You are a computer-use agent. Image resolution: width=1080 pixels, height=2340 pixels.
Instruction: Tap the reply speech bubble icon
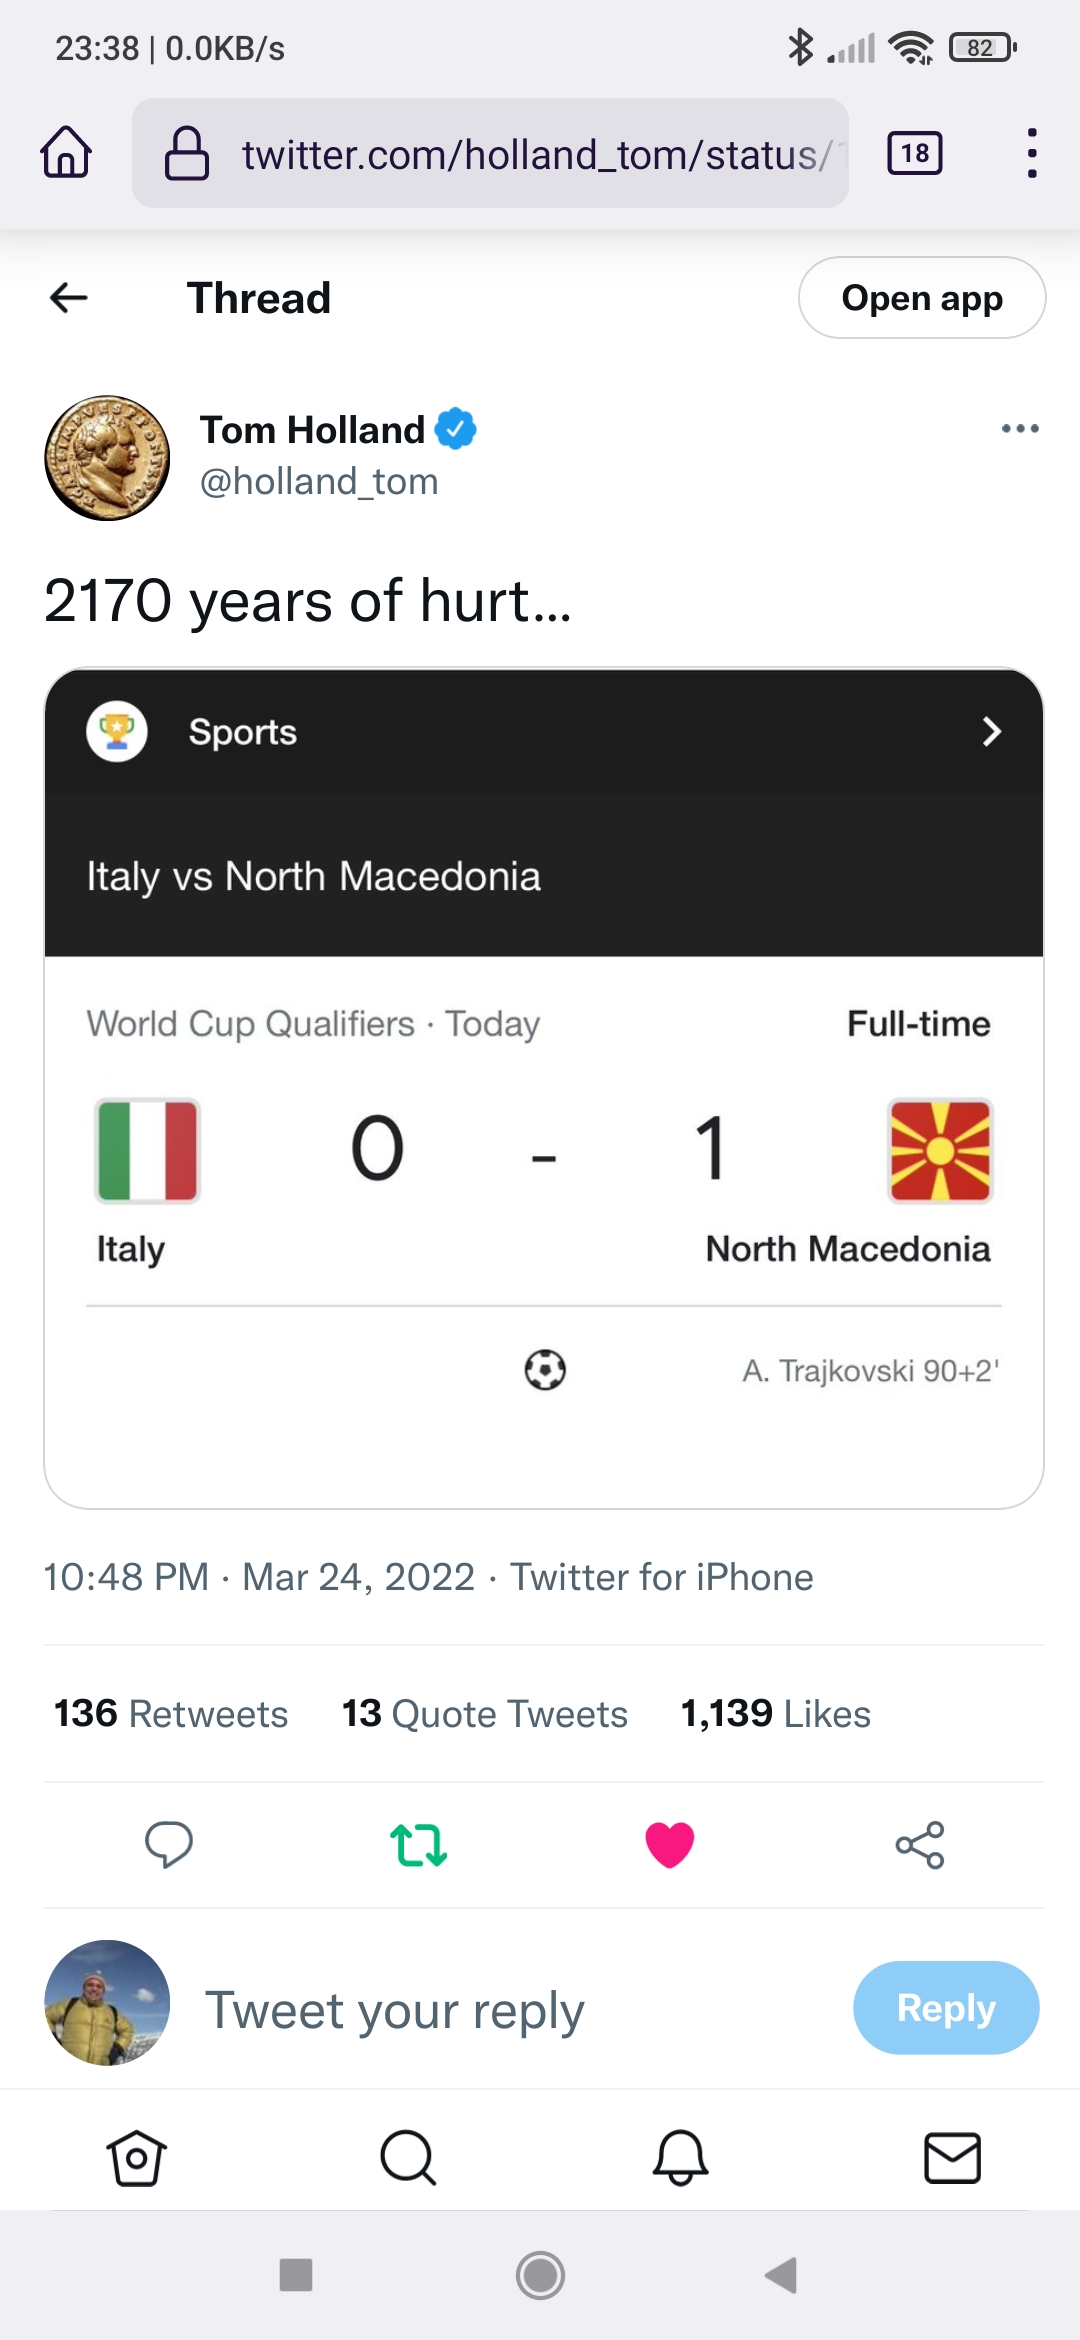[x=169, y=1844]
